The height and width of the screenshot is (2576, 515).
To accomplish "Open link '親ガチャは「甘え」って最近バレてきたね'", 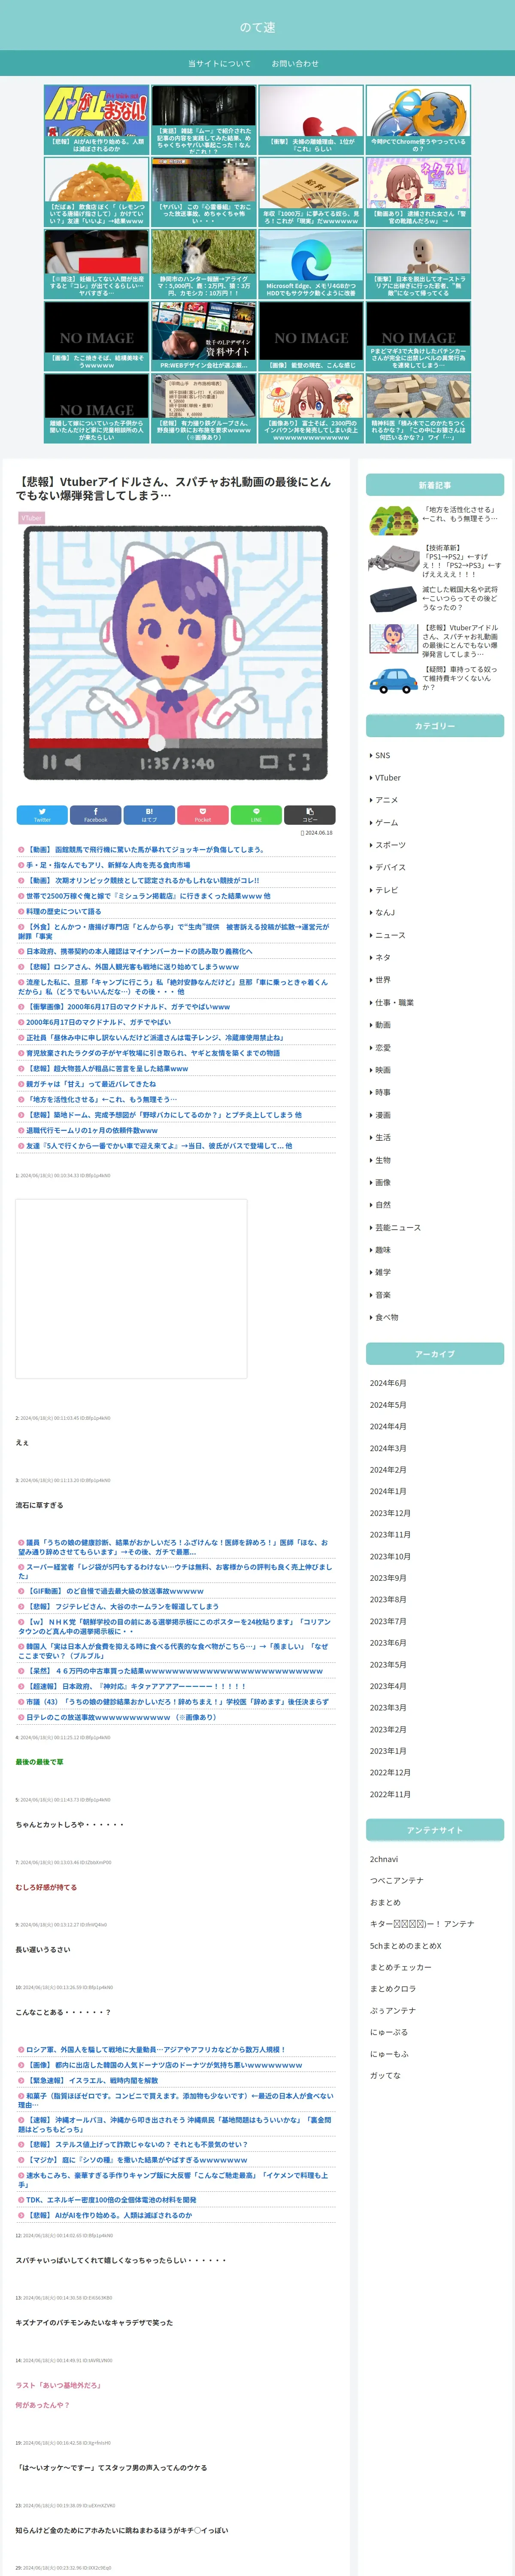I will click(91, 1084).
